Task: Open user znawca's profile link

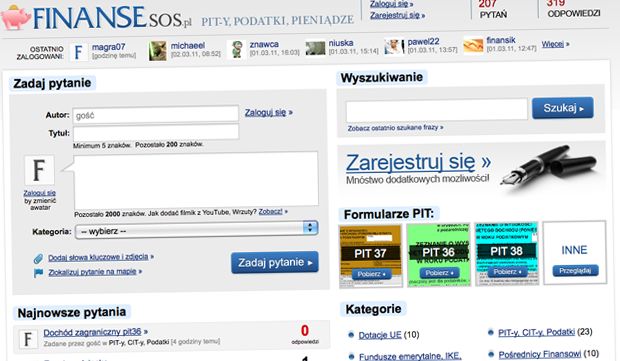Action: pos(264,44)
